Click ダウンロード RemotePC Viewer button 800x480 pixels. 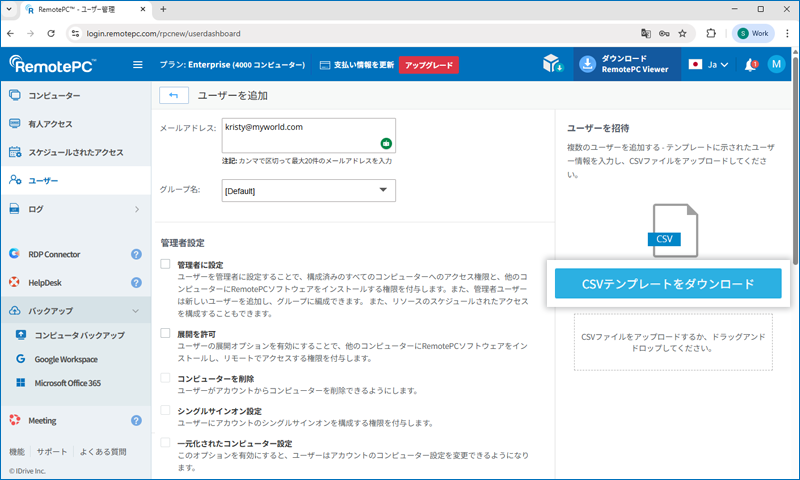[627, 64]
